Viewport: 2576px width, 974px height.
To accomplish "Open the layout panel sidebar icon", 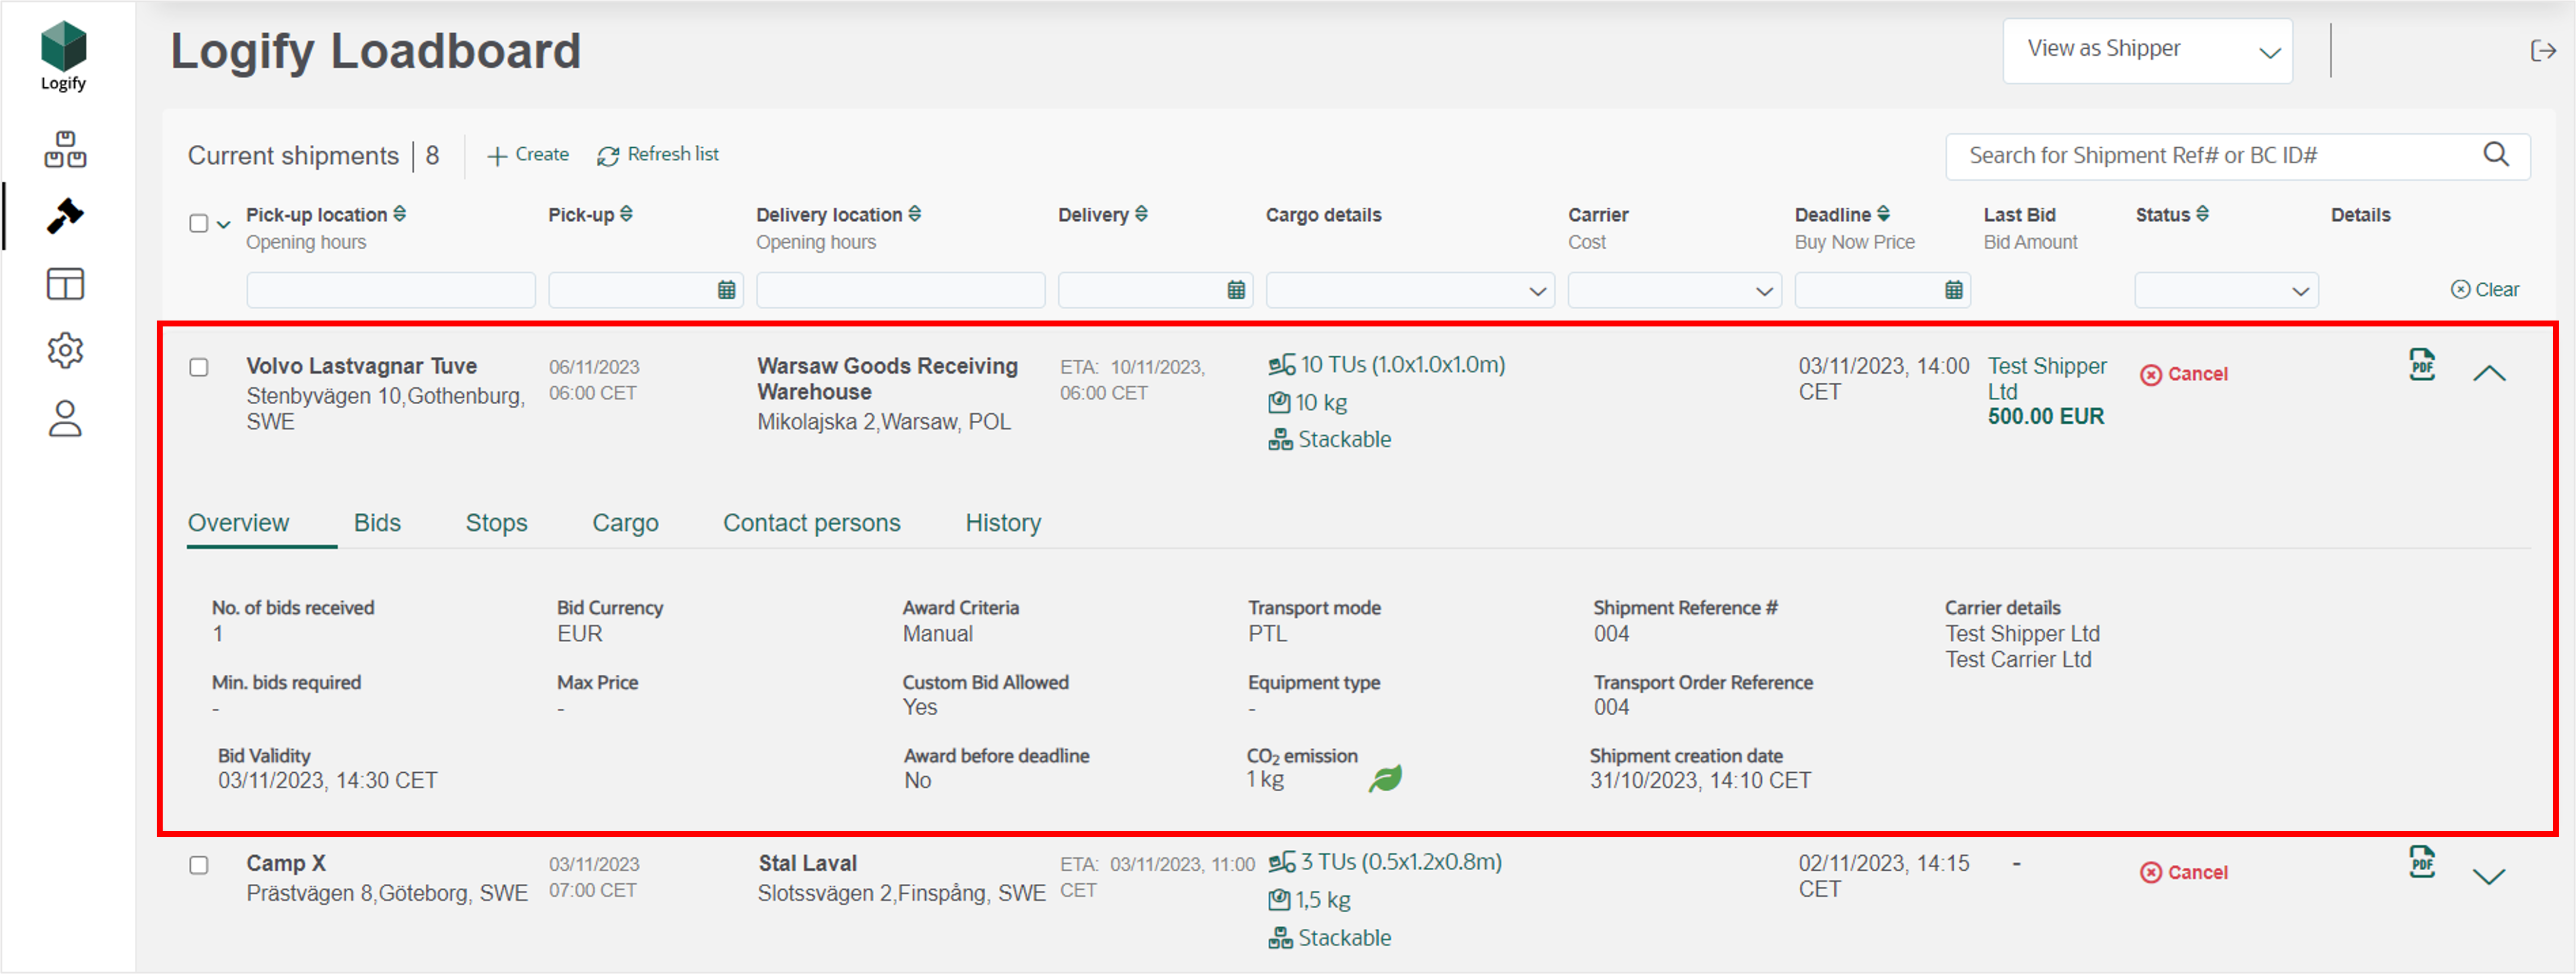I will point(65,284).
